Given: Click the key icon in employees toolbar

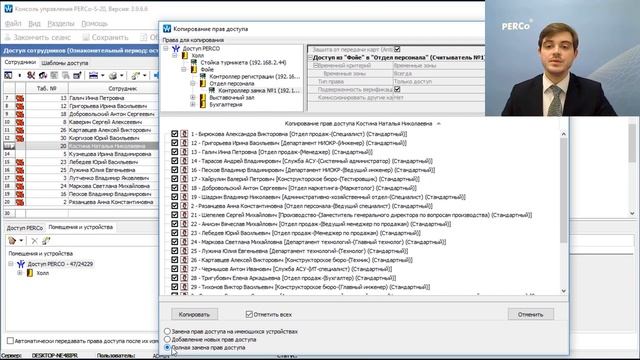Looking at the screenshot, I should point(136,76).
